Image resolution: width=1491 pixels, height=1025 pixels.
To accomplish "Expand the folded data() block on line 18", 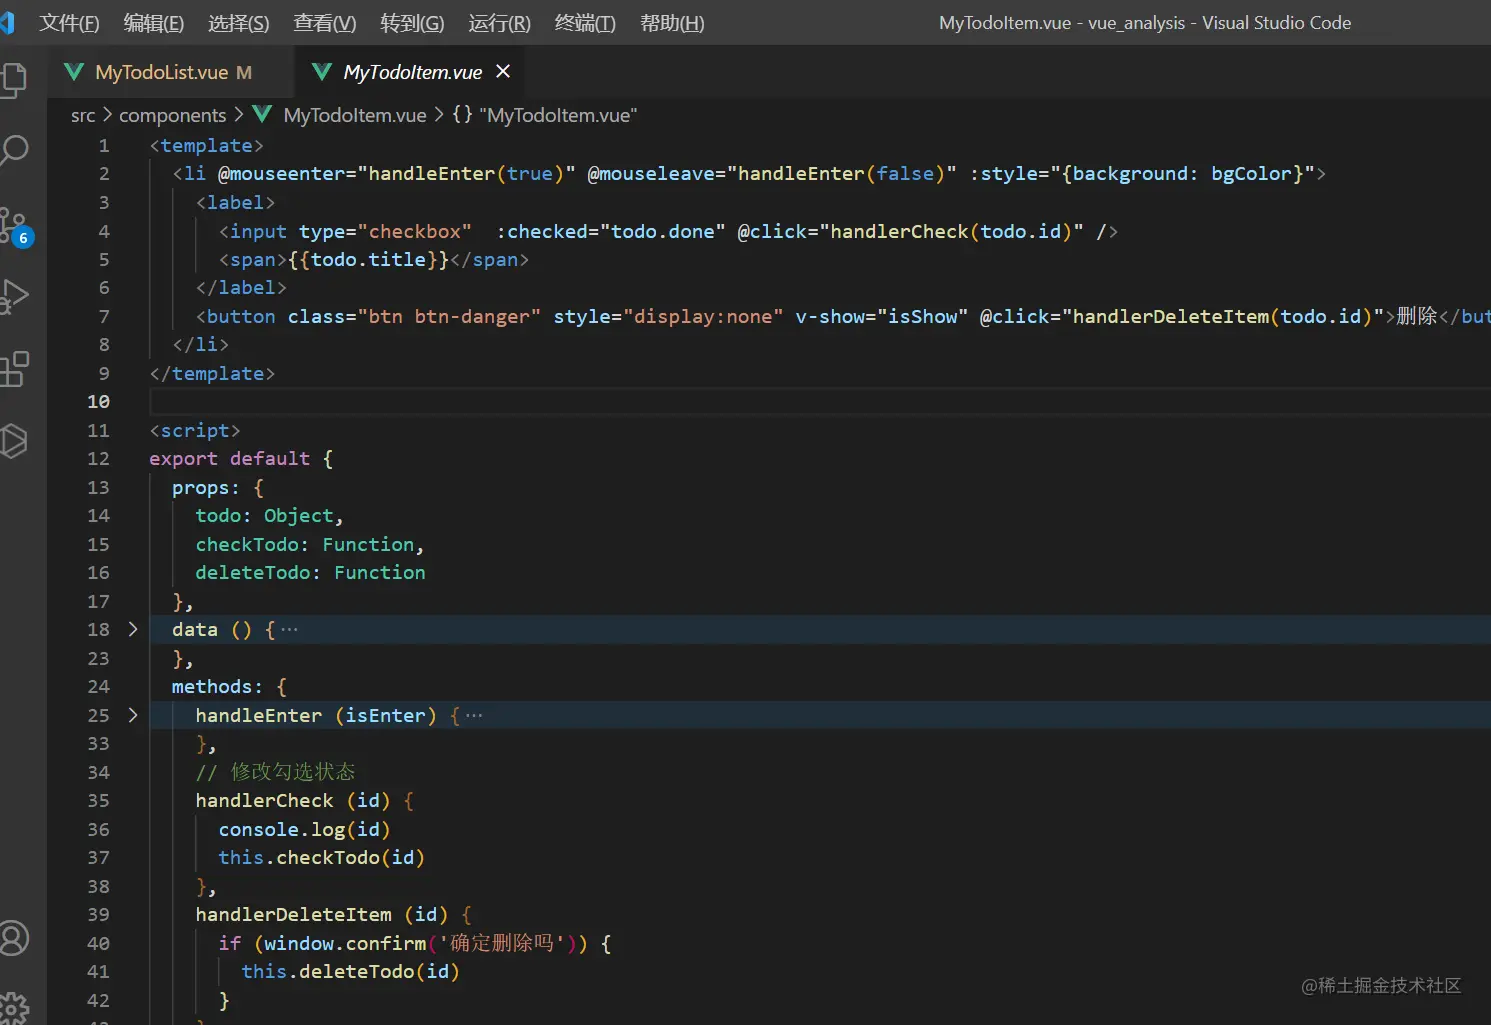I will tap(133, 629).
